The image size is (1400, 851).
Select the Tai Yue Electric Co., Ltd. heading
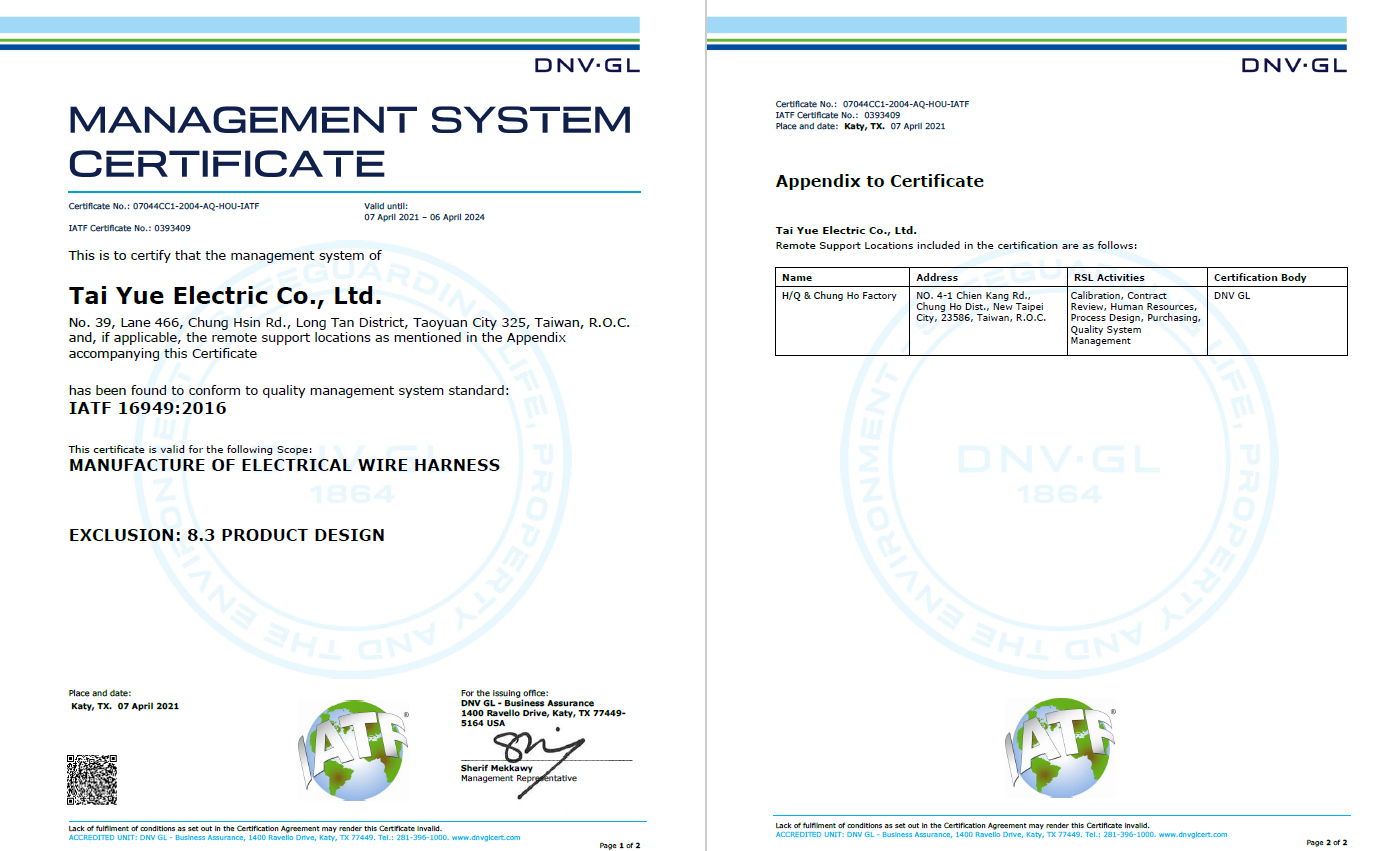(x=225, y=296)
